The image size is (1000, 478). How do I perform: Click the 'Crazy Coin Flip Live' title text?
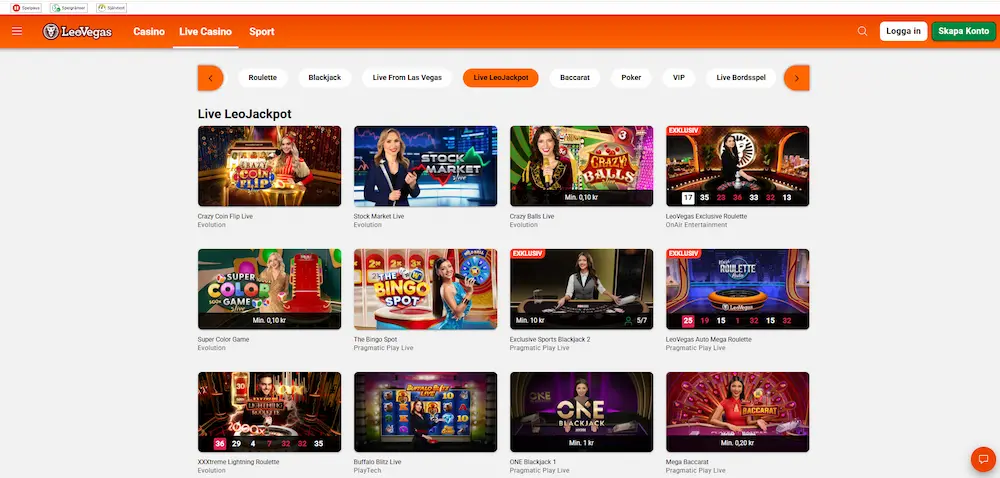[x=225, y=217]
